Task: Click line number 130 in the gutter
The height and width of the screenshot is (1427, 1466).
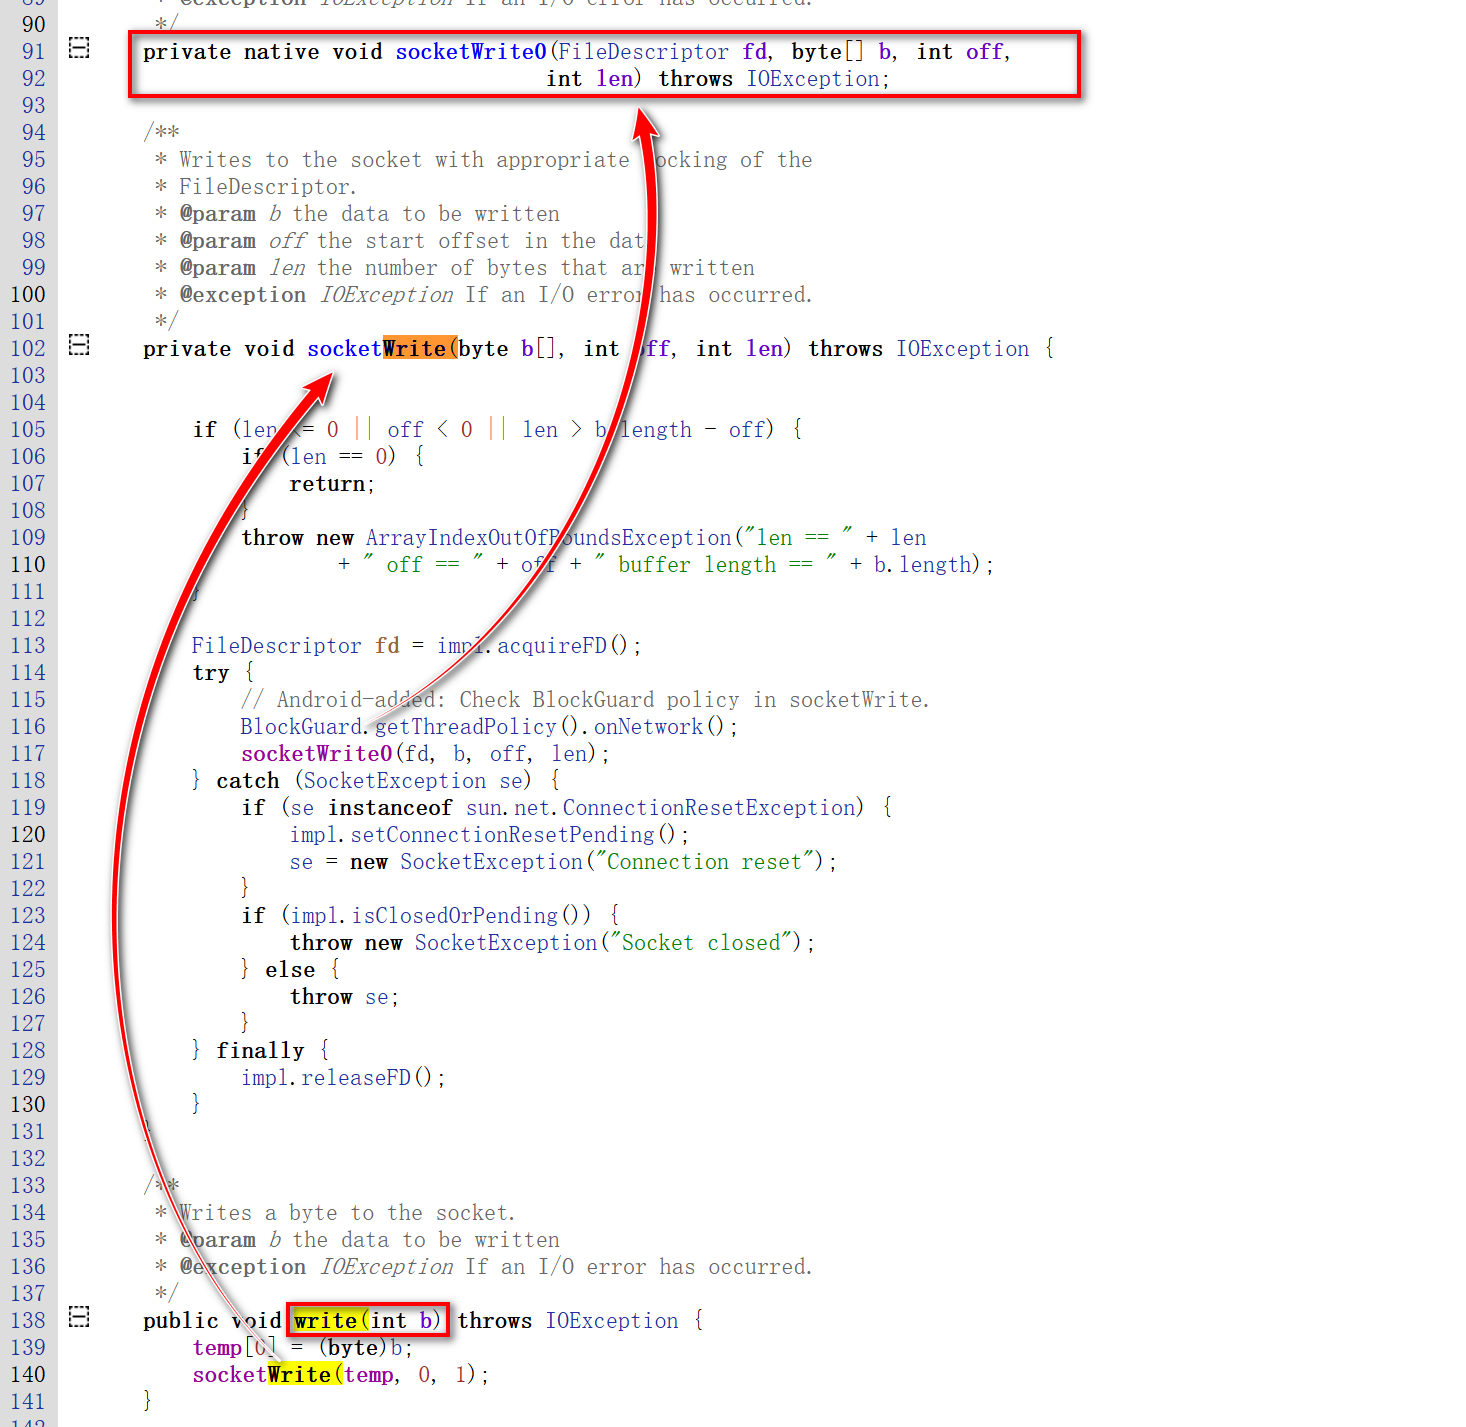Action: click(x=28, y=1104)
